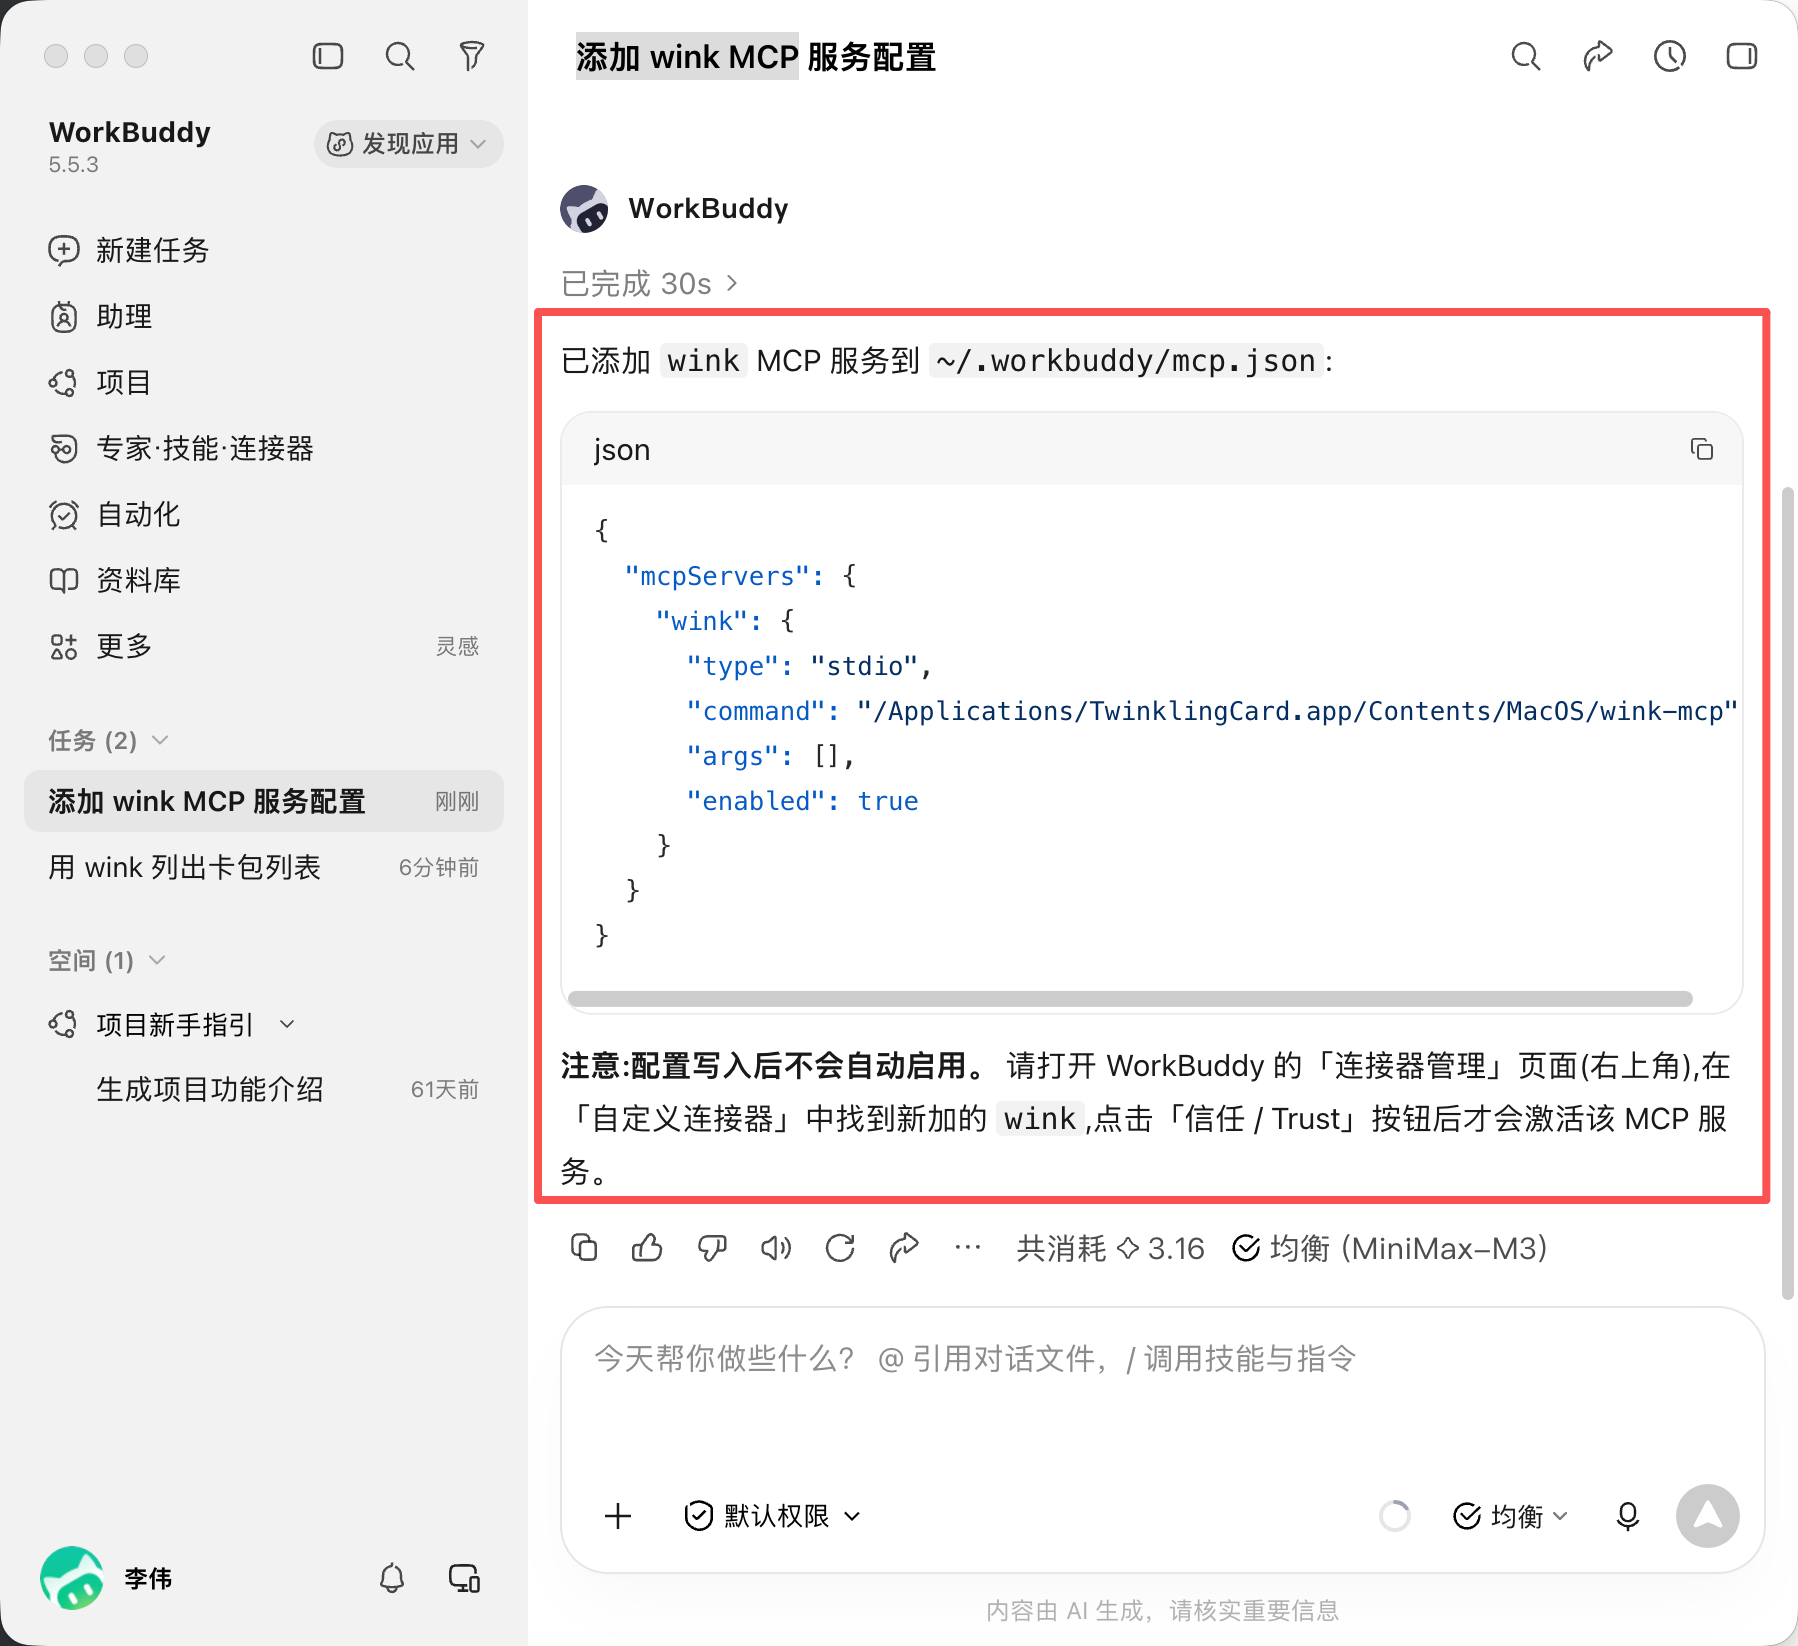Start voice input microphone
Image resolution: width=1798 pixels, height=1646 pixels.
[1628, 1516]
